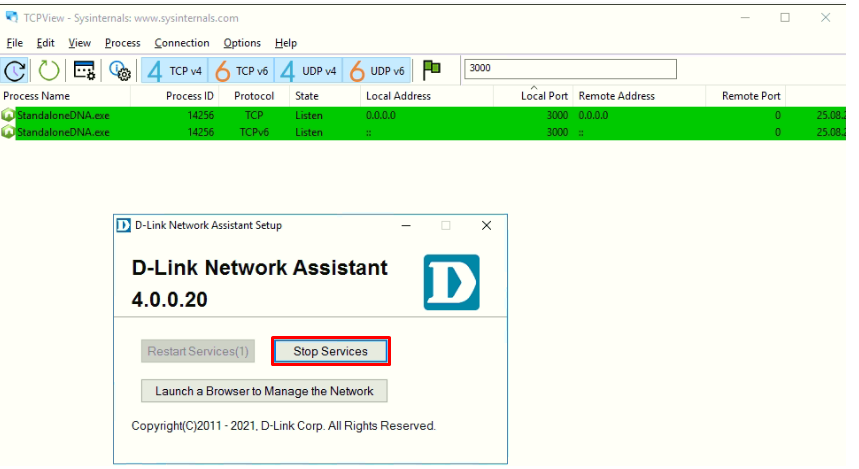Click the auto-refresh clock icon in toolbar
859x469 pixels.
click(x=15, y=70)
